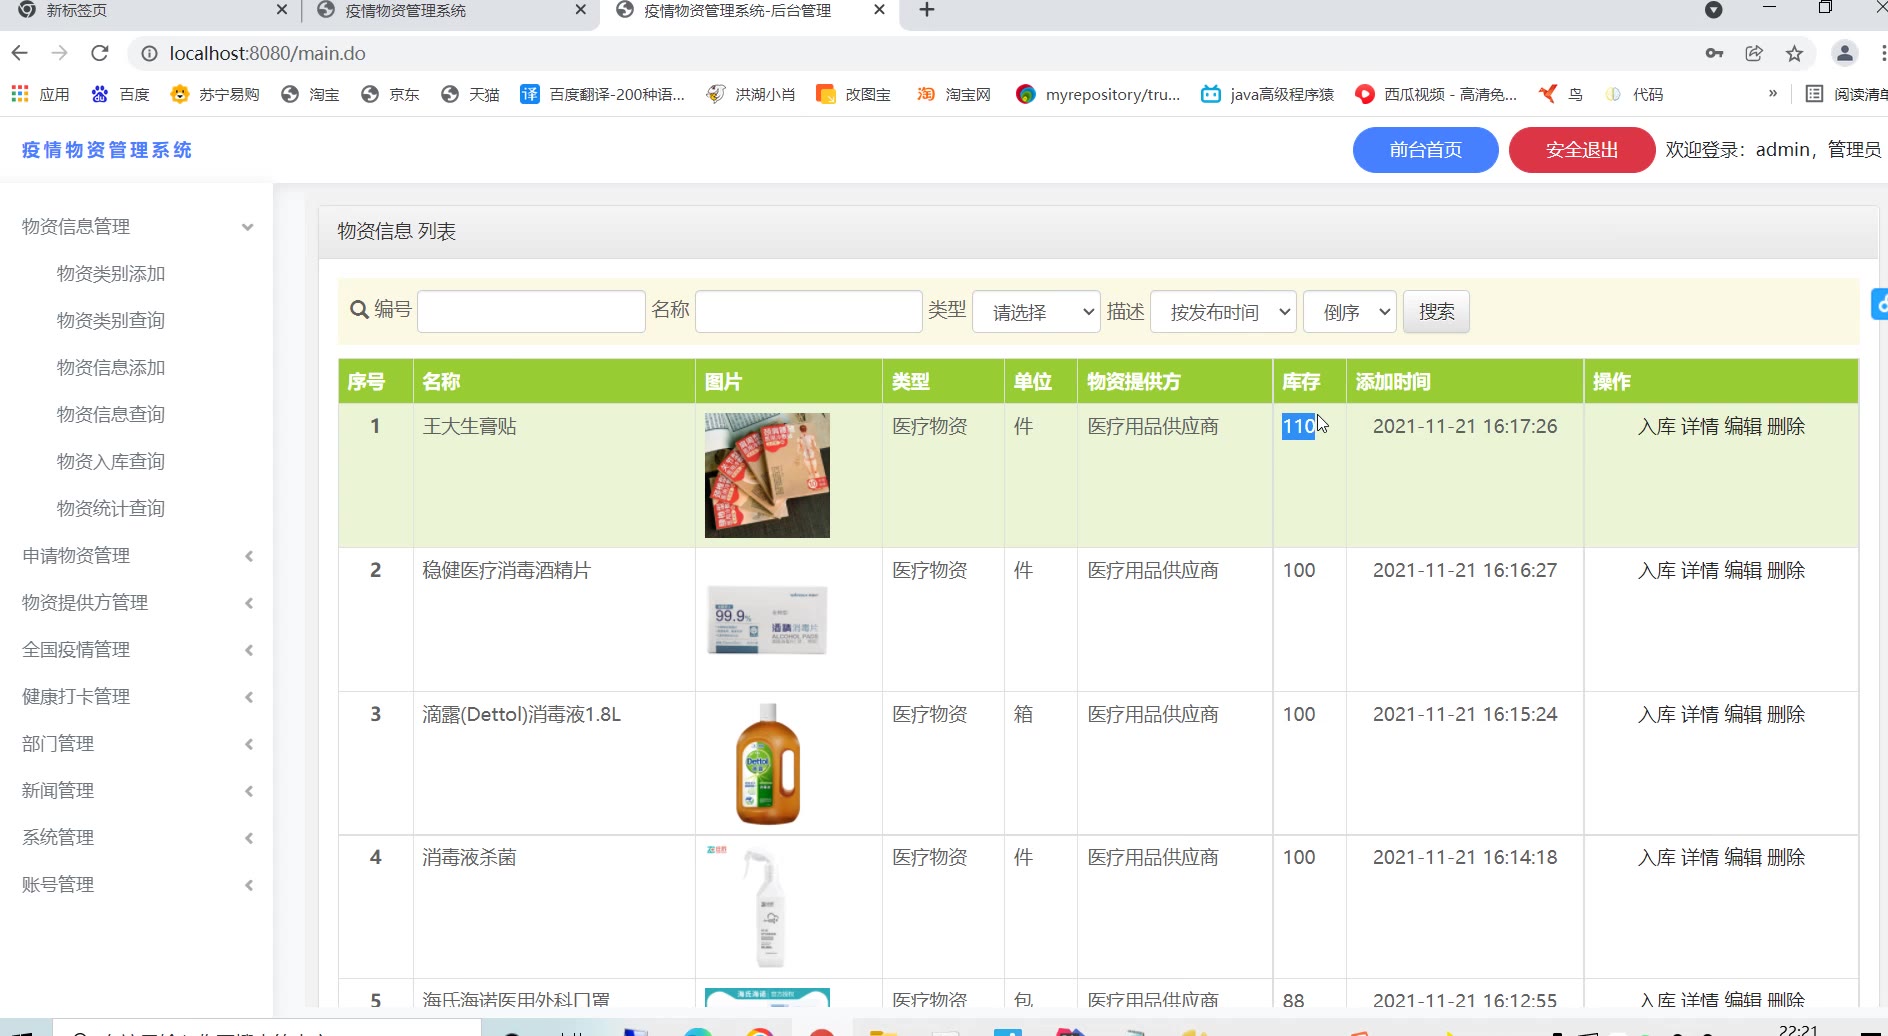Open the 按发布时间 sort dropdown
Screen dimensions: 1888x1036
[x=1223, y=312]
